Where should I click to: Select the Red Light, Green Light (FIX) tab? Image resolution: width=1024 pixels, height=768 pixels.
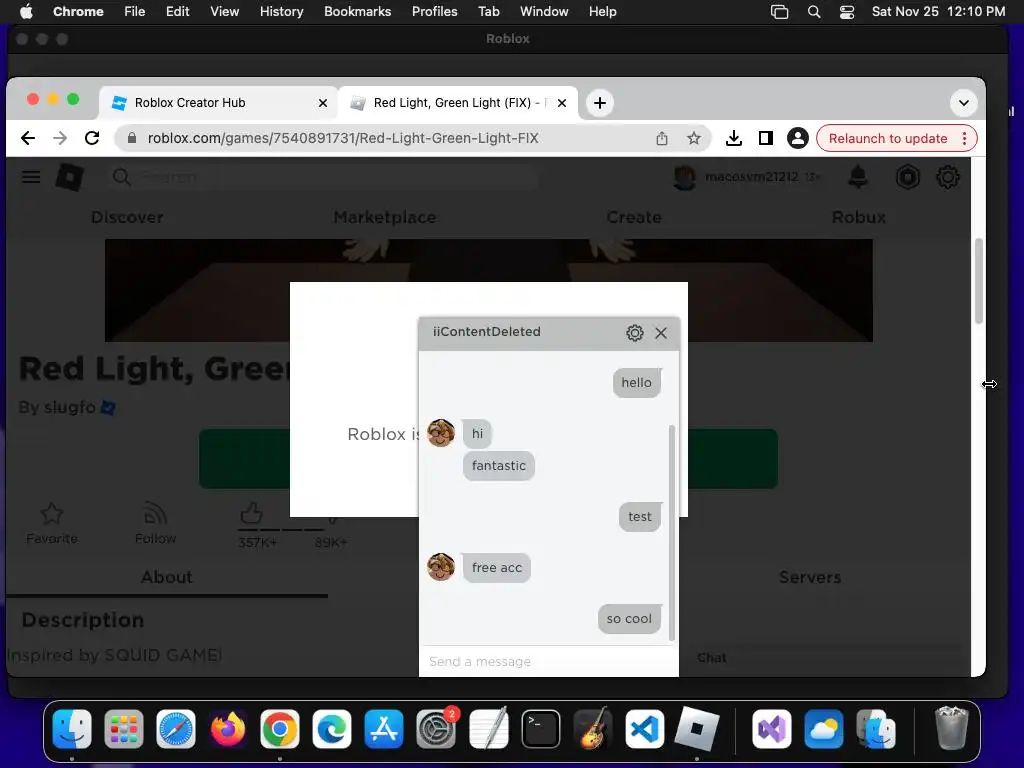coord(457,103)
